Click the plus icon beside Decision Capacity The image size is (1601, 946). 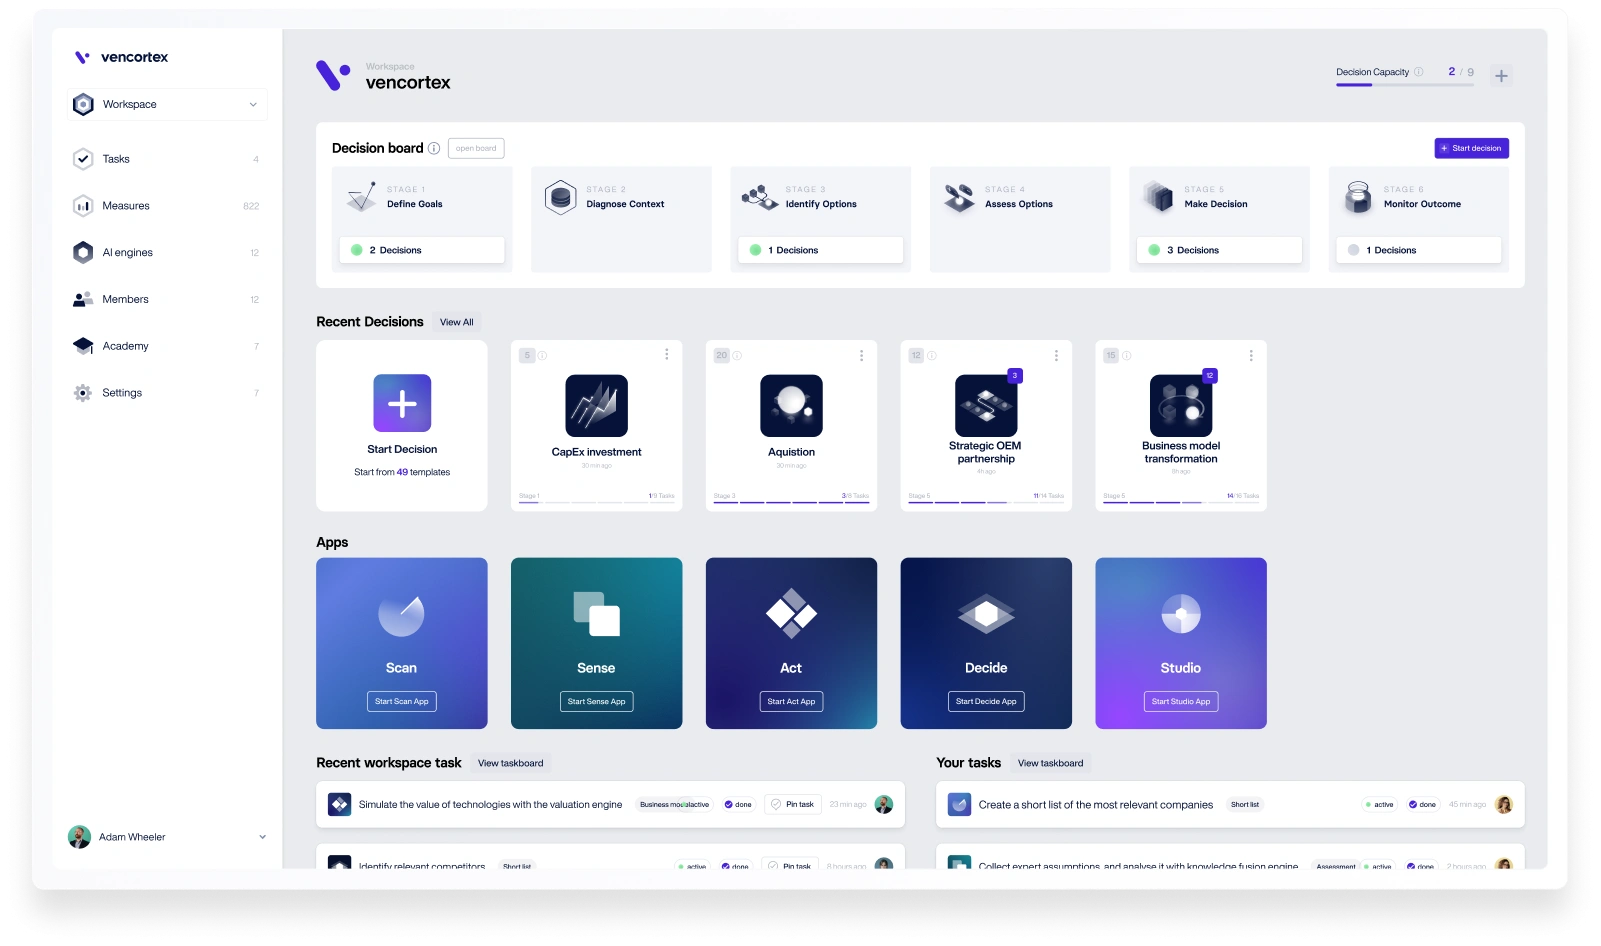(x=1501, y=76)
